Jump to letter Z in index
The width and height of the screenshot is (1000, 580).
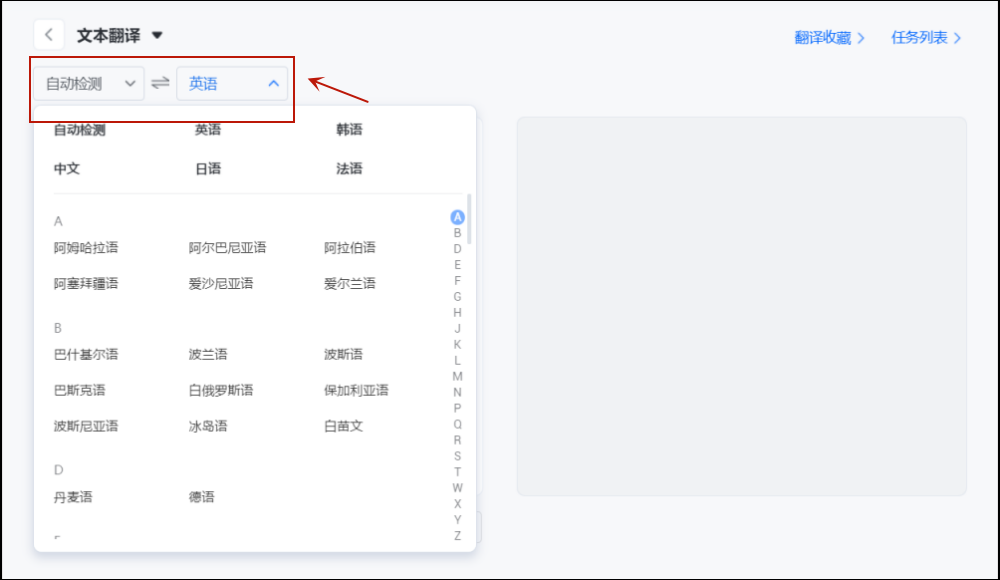coord(457,536)
